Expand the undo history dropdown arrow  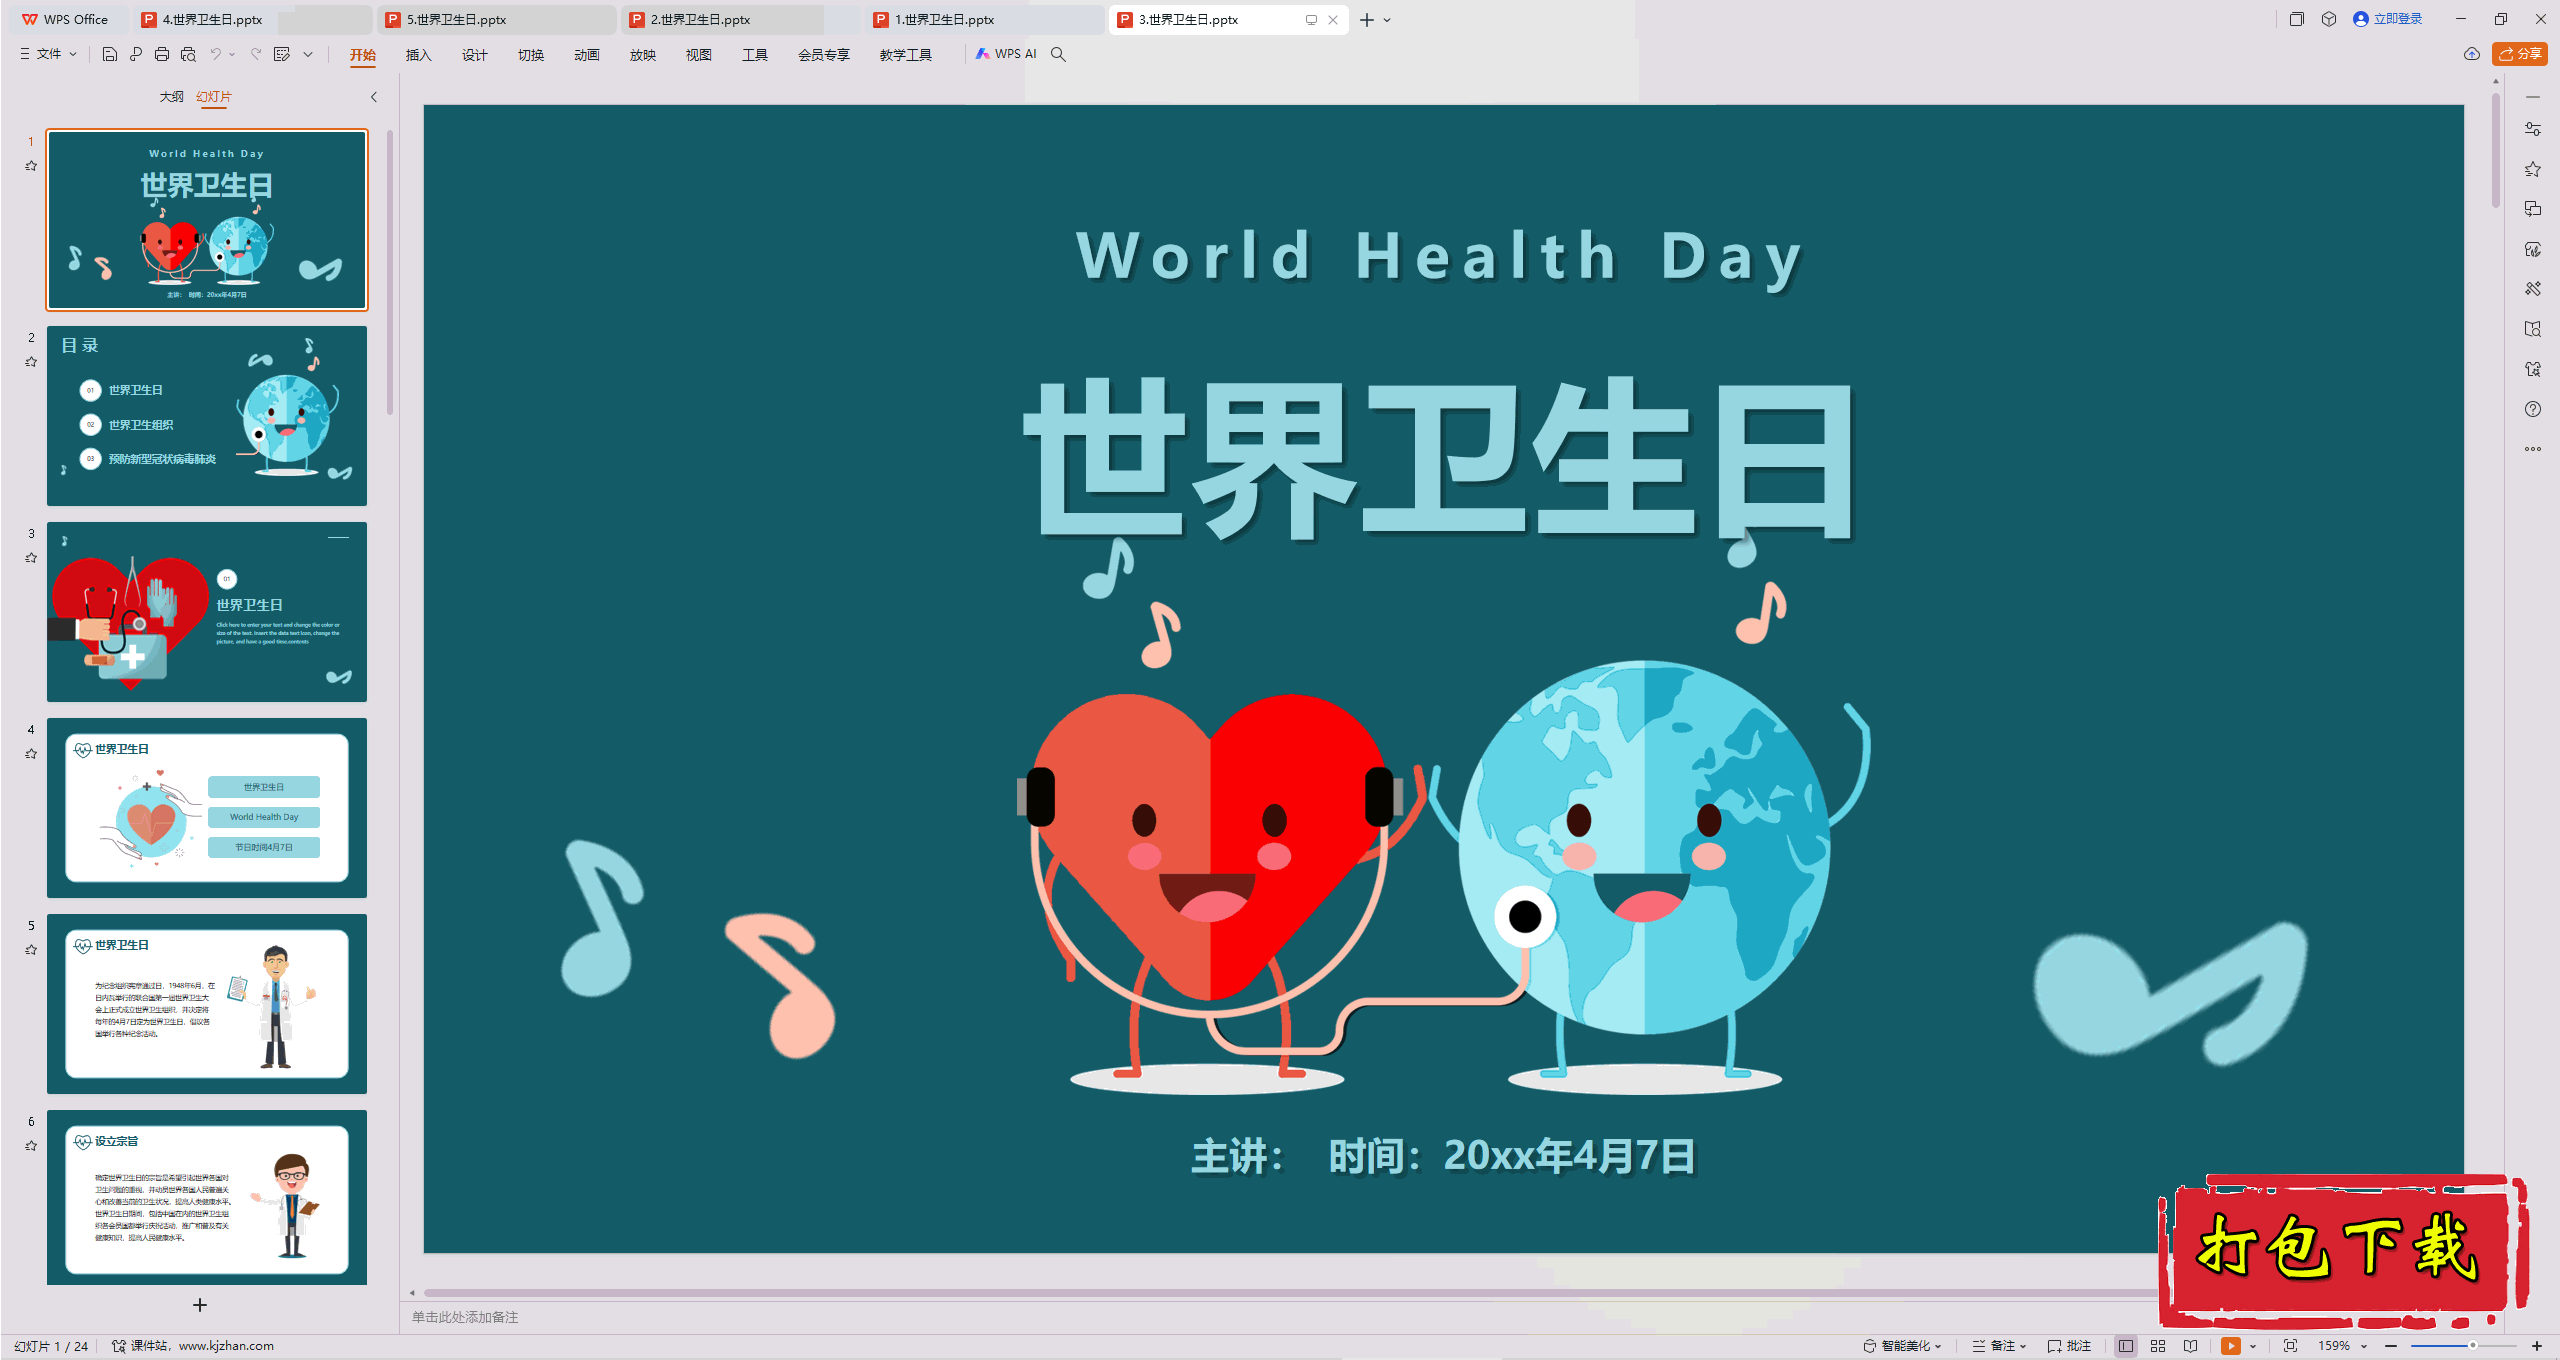click(232, 54)
